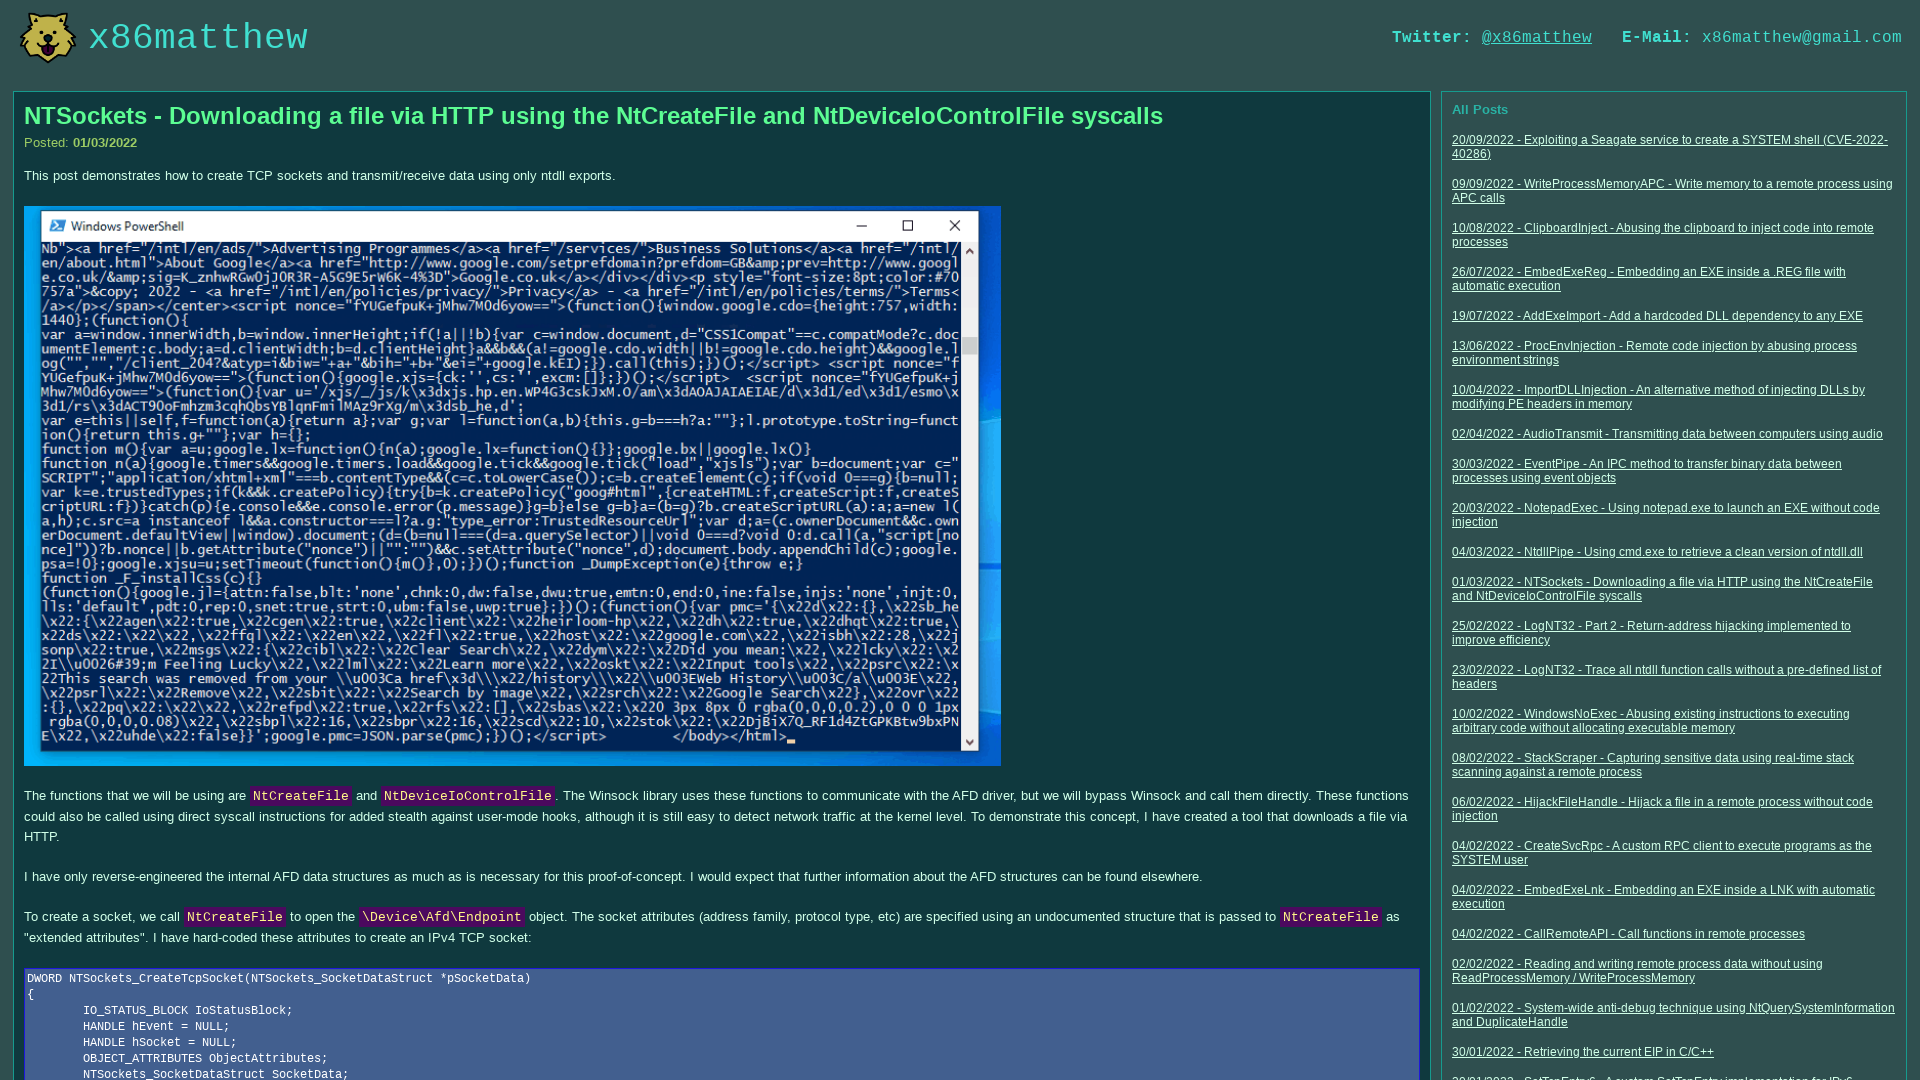Open the Seagate service SYSTEM shell post
The height and width of the screenshot is (1080, 1920).
tap(1669, 147)
